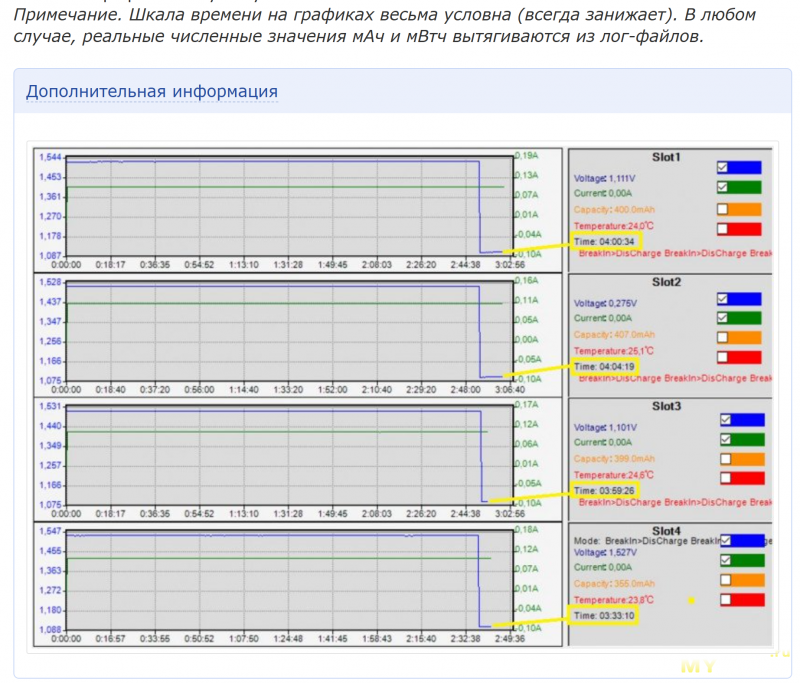Open the Дополнительная информация link
The width and height of the screenshot is (800, 683).
coord(152,92)
